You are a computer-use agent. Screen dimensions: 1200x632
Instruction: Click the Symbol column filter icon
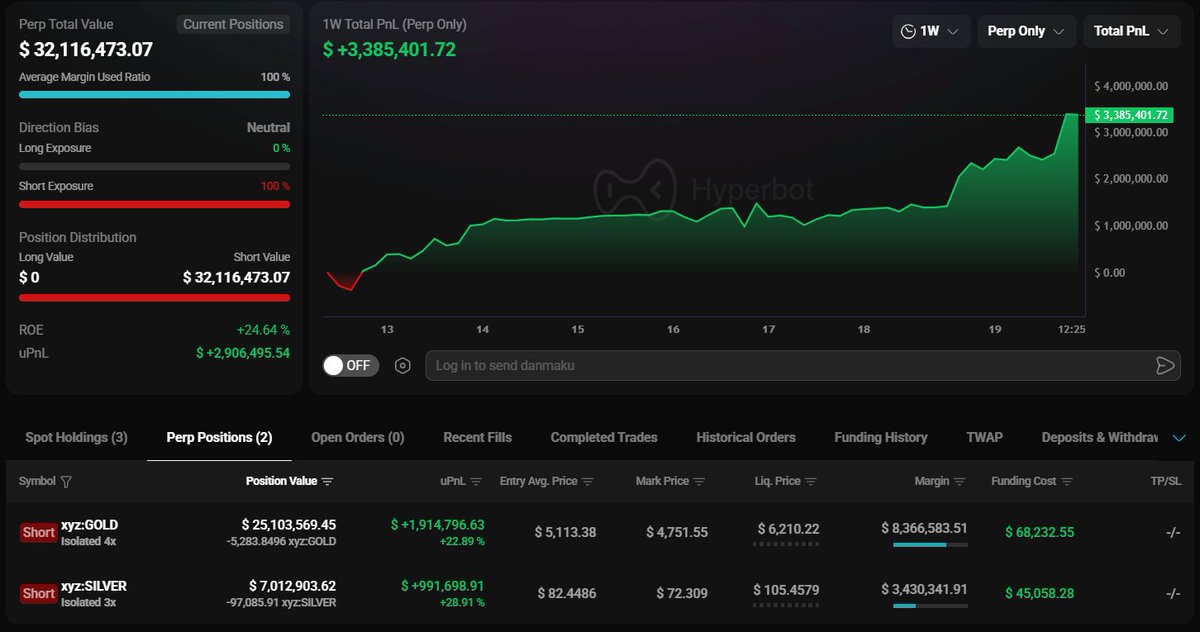66,482
